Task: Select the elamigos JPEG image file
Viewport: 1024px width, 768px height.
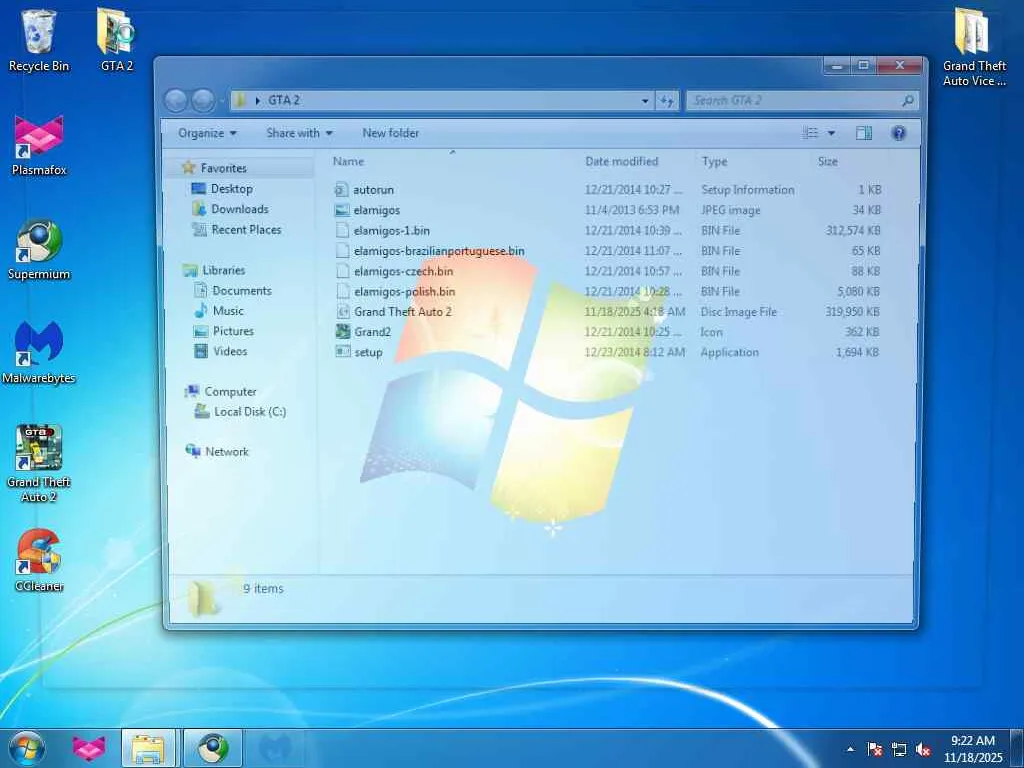Action: pos(376,210)
